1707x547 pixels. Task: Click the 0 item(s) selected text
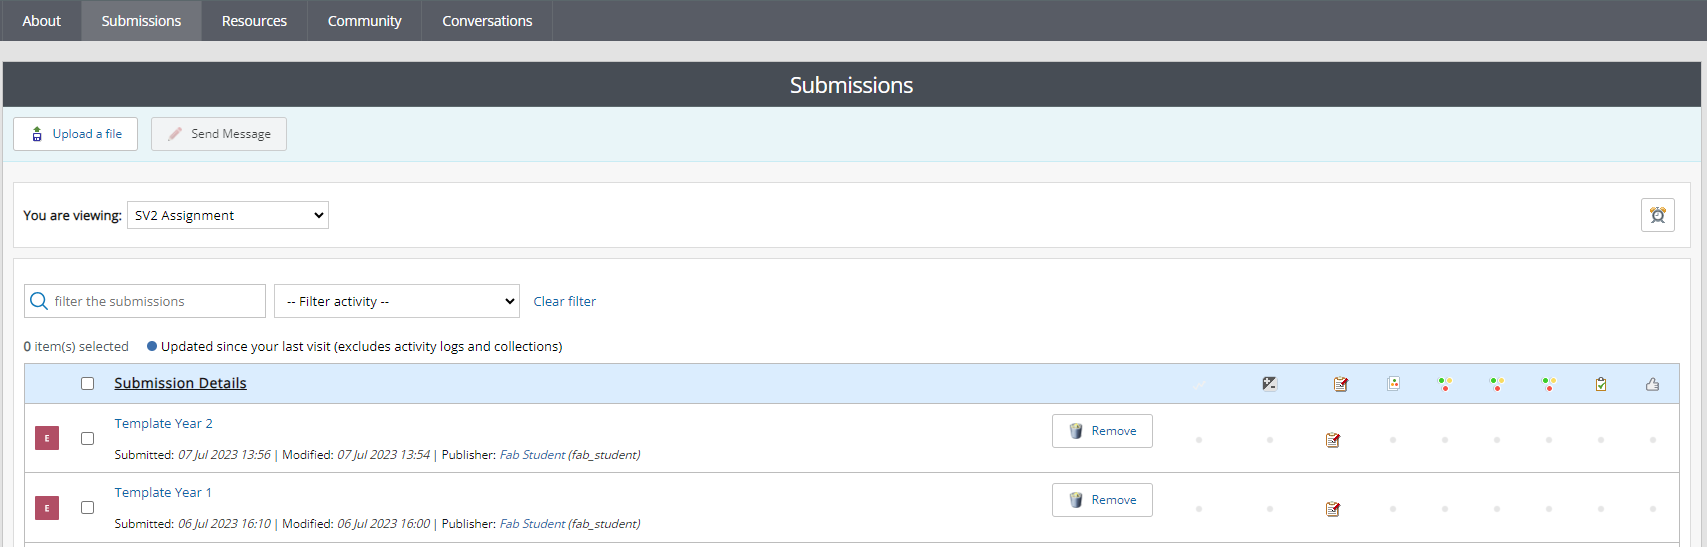(x=76, y=347)
